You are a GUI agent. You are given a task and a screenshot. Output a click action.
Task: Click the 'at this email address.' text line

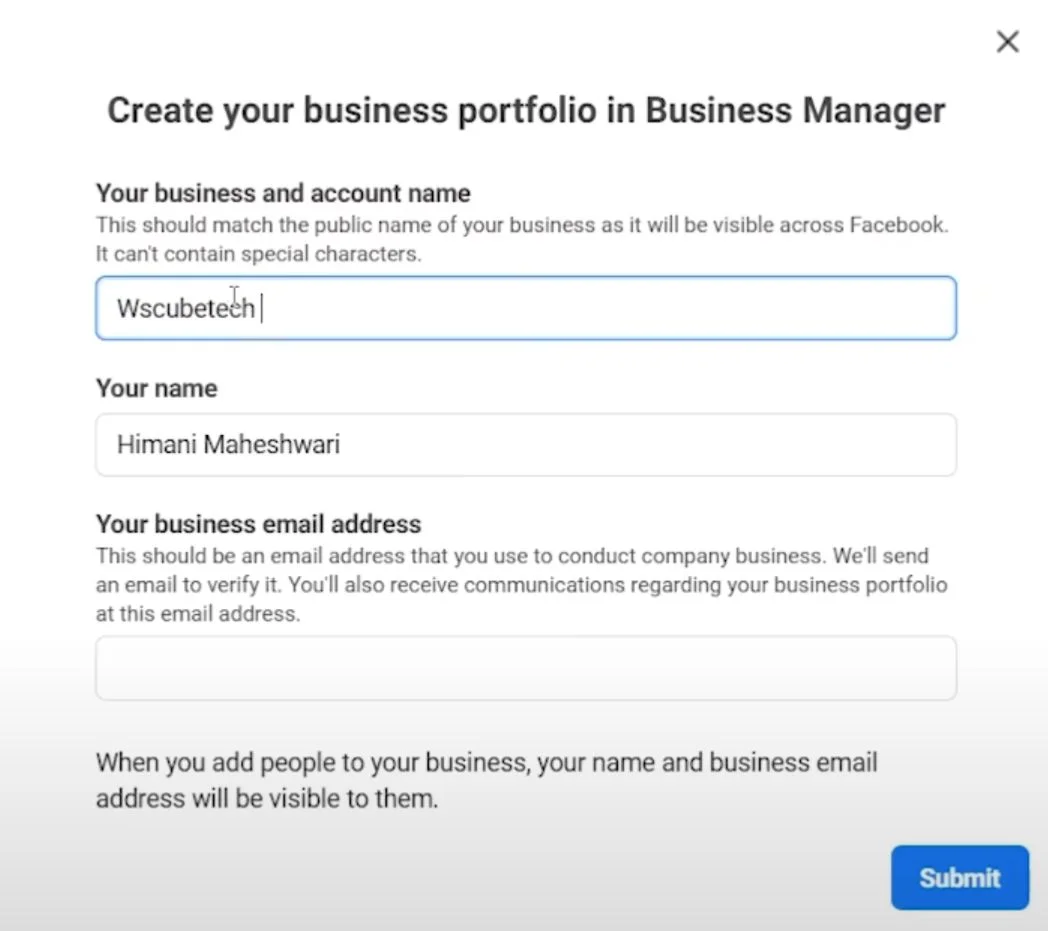[197, 614]
